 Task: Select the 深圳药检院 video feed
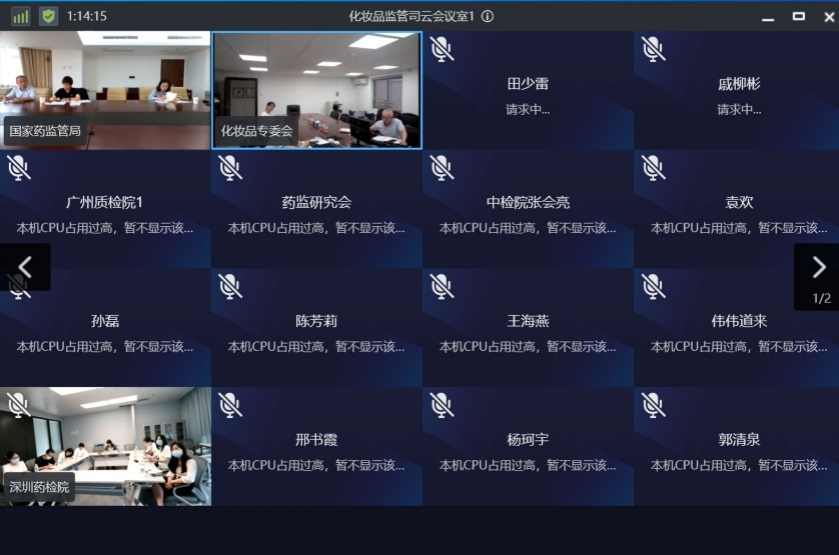pyautogui.click(x=105, y=446)
